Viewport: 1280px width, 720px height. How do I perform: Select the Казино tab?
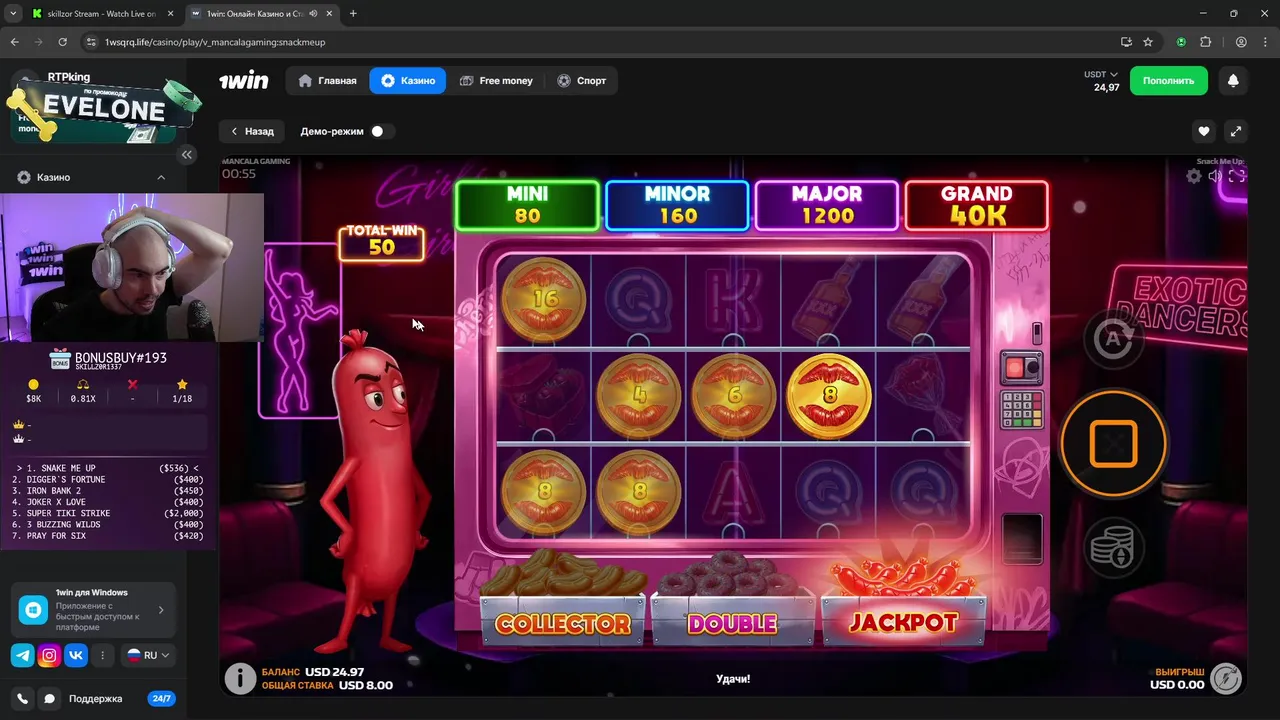click(407, 80)
